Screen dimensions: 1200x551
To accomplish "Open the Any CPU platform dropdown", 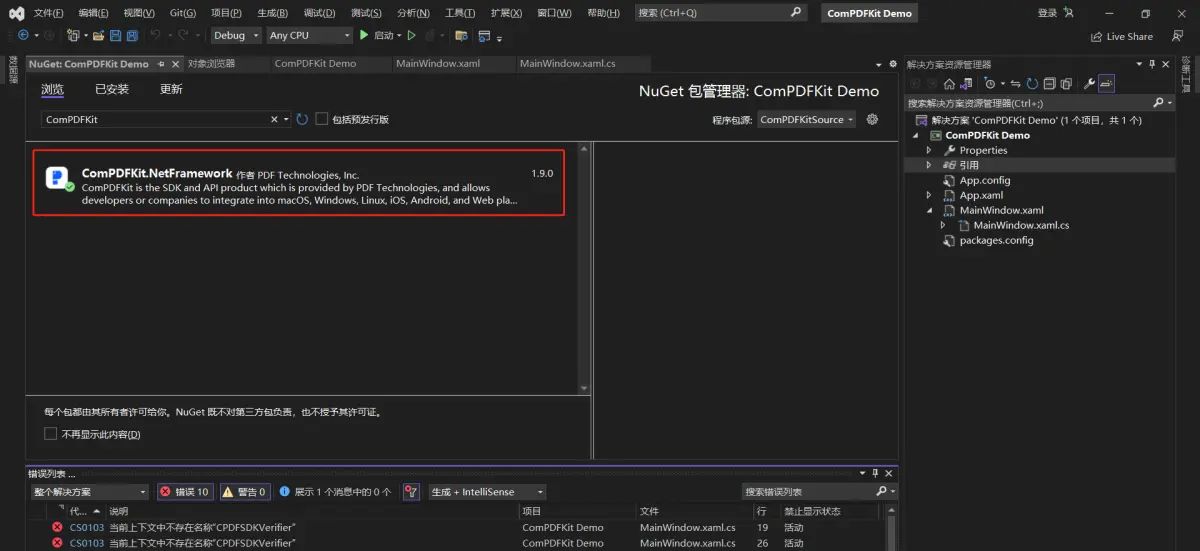I will [x=309, y=35].
